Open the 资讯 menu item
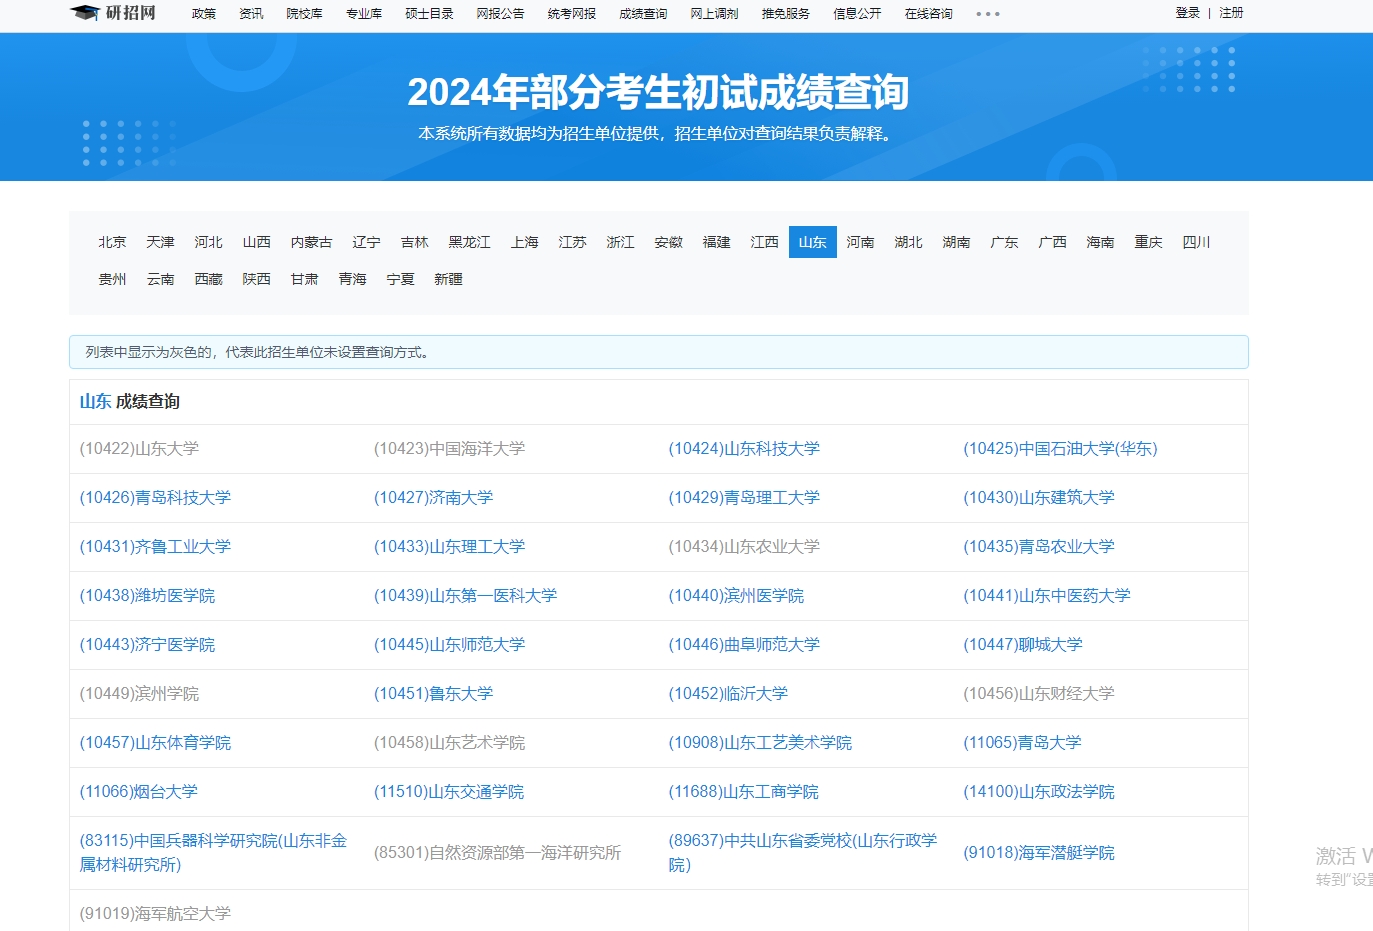1373x931 pixels. (251, 14)
